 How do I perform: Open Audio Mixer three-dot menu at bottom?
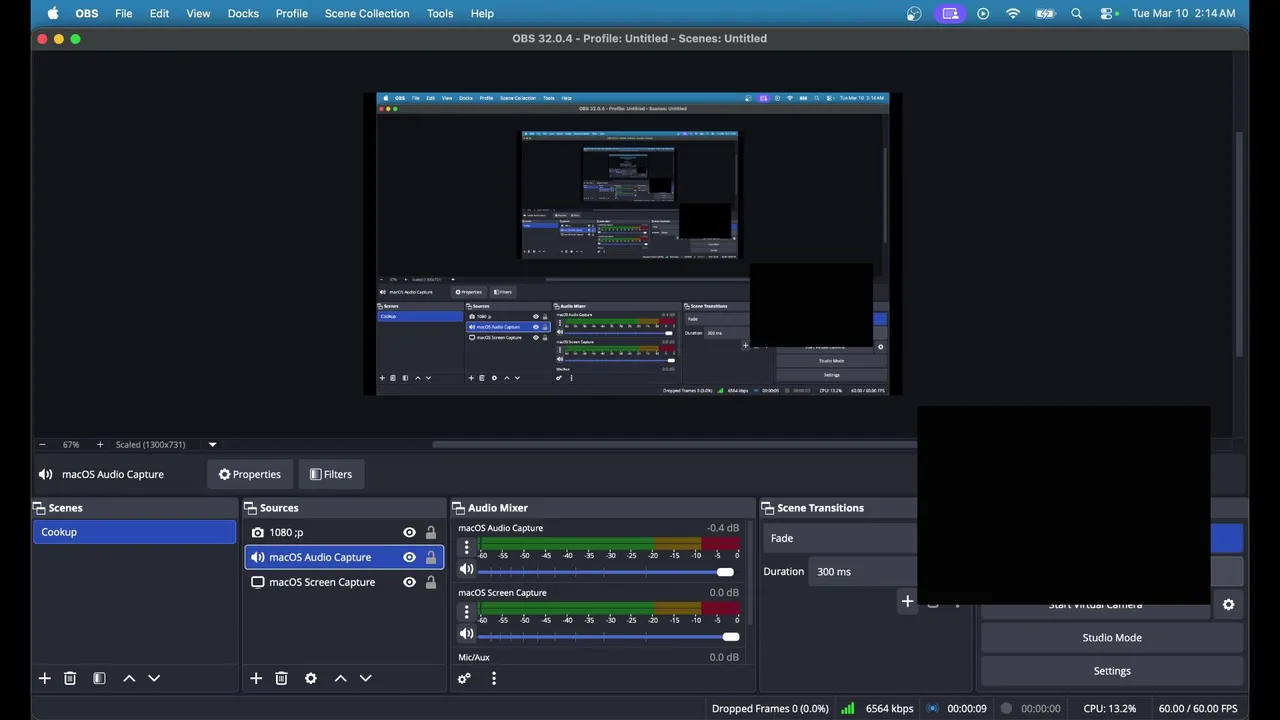coord(493,678)
